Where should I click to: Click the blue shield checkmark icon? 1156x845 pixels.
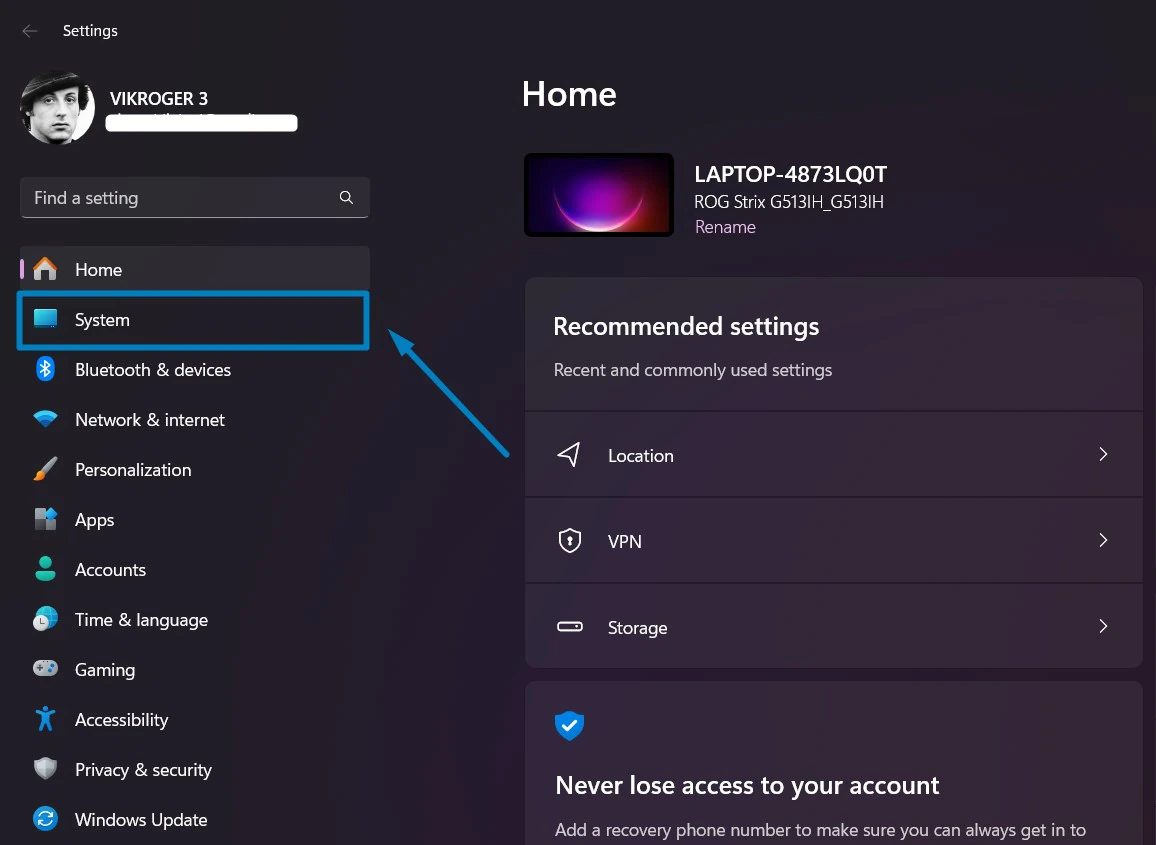coord(569,726)
